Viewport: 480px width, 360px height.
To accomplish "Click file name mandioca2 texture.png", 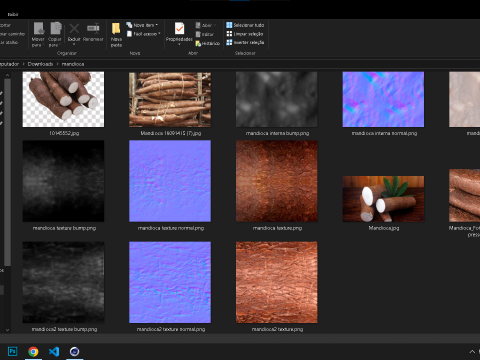I will pyautogui.click(x=277, y=329).
